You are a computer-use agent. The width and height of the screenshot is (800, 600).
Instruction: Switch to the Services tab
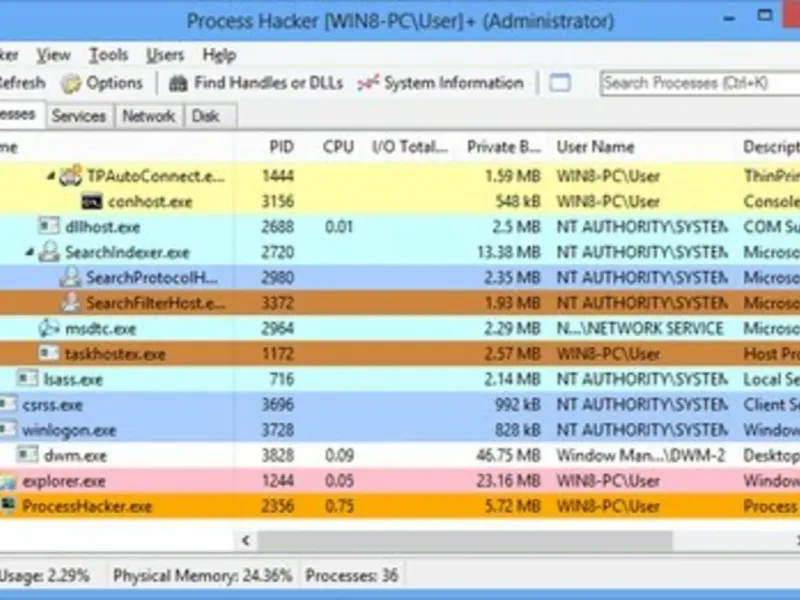[79, 116]
